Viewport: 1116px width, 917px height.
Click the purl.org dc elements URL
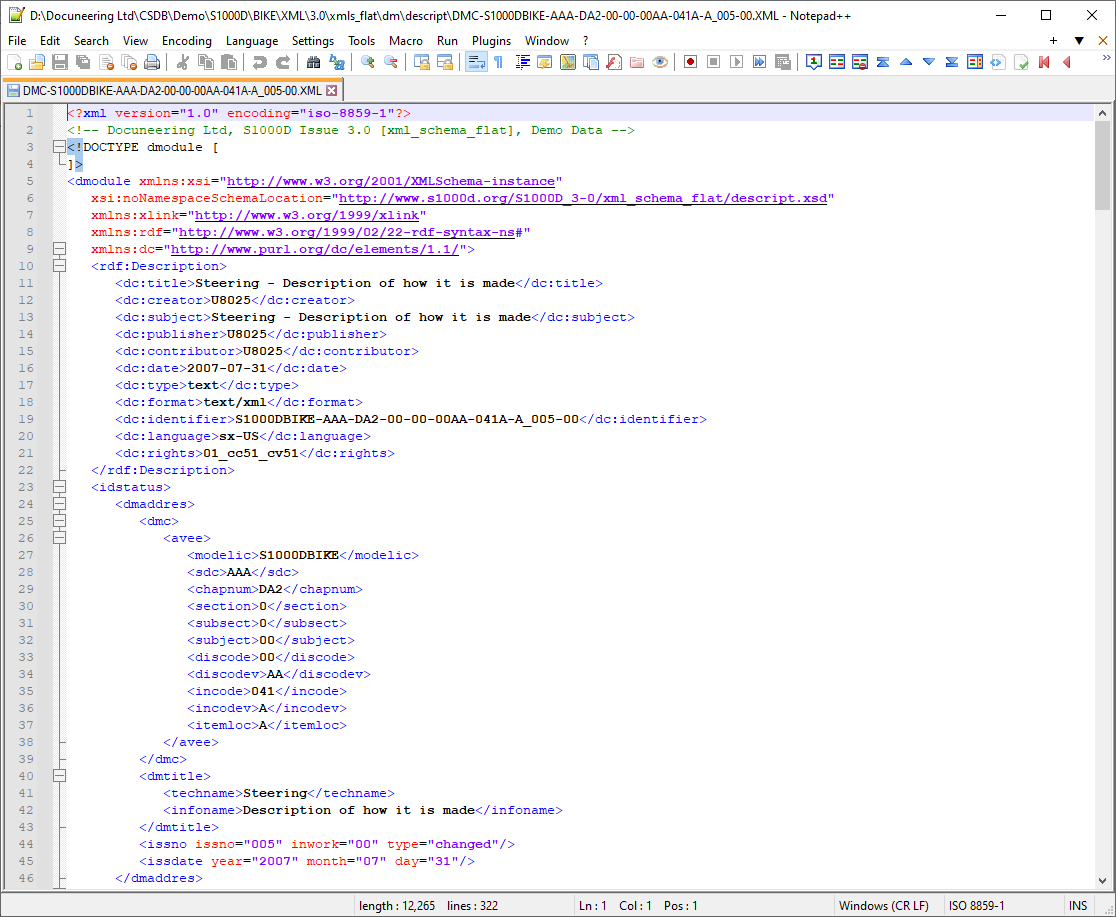(x=314, y=249)
